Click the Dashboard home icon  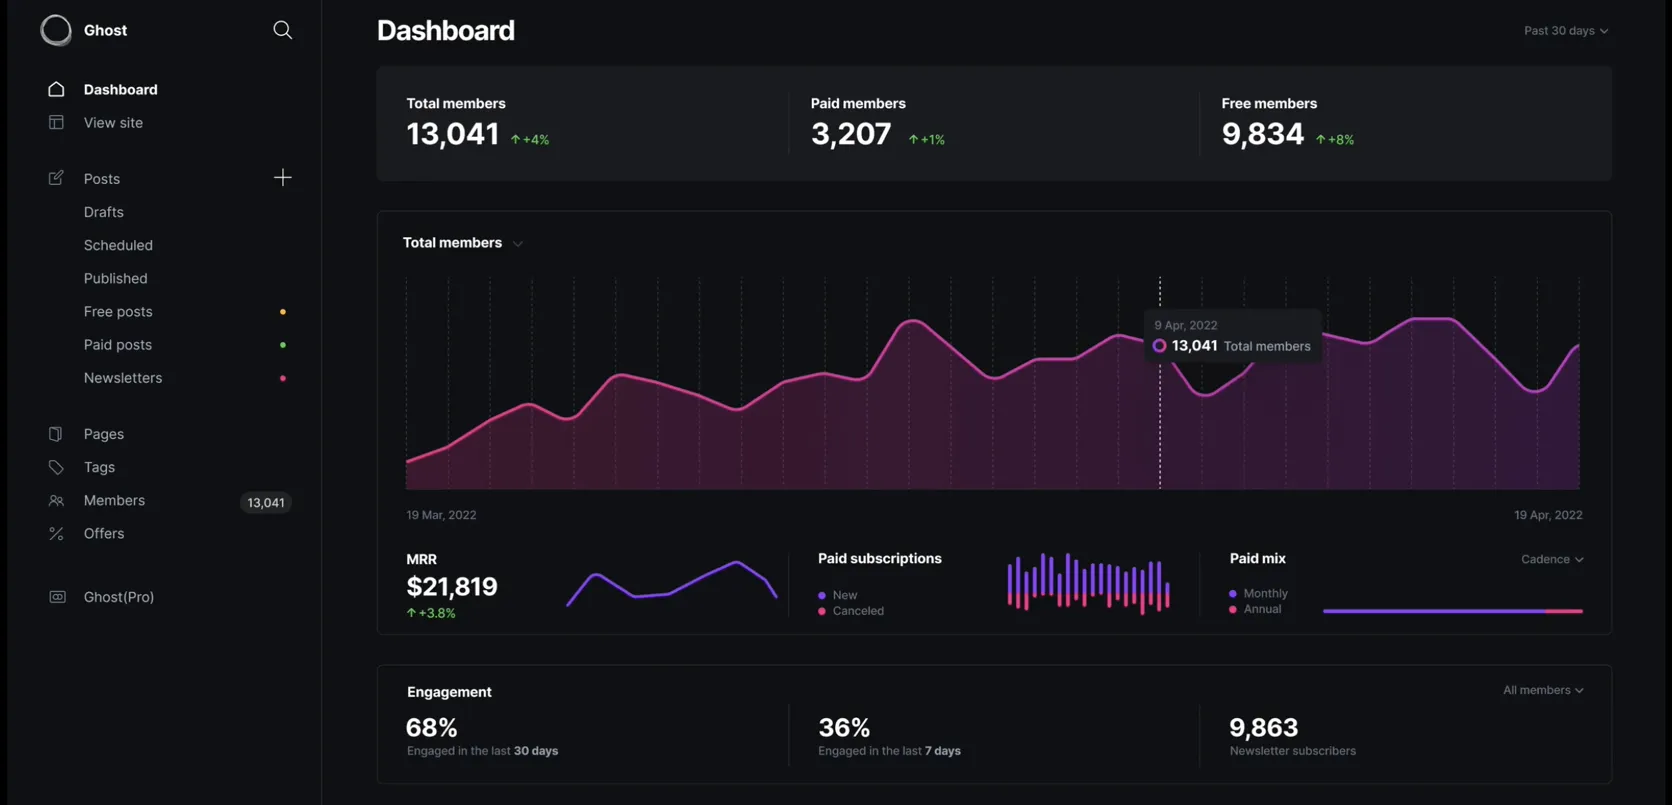pos(56,89)
